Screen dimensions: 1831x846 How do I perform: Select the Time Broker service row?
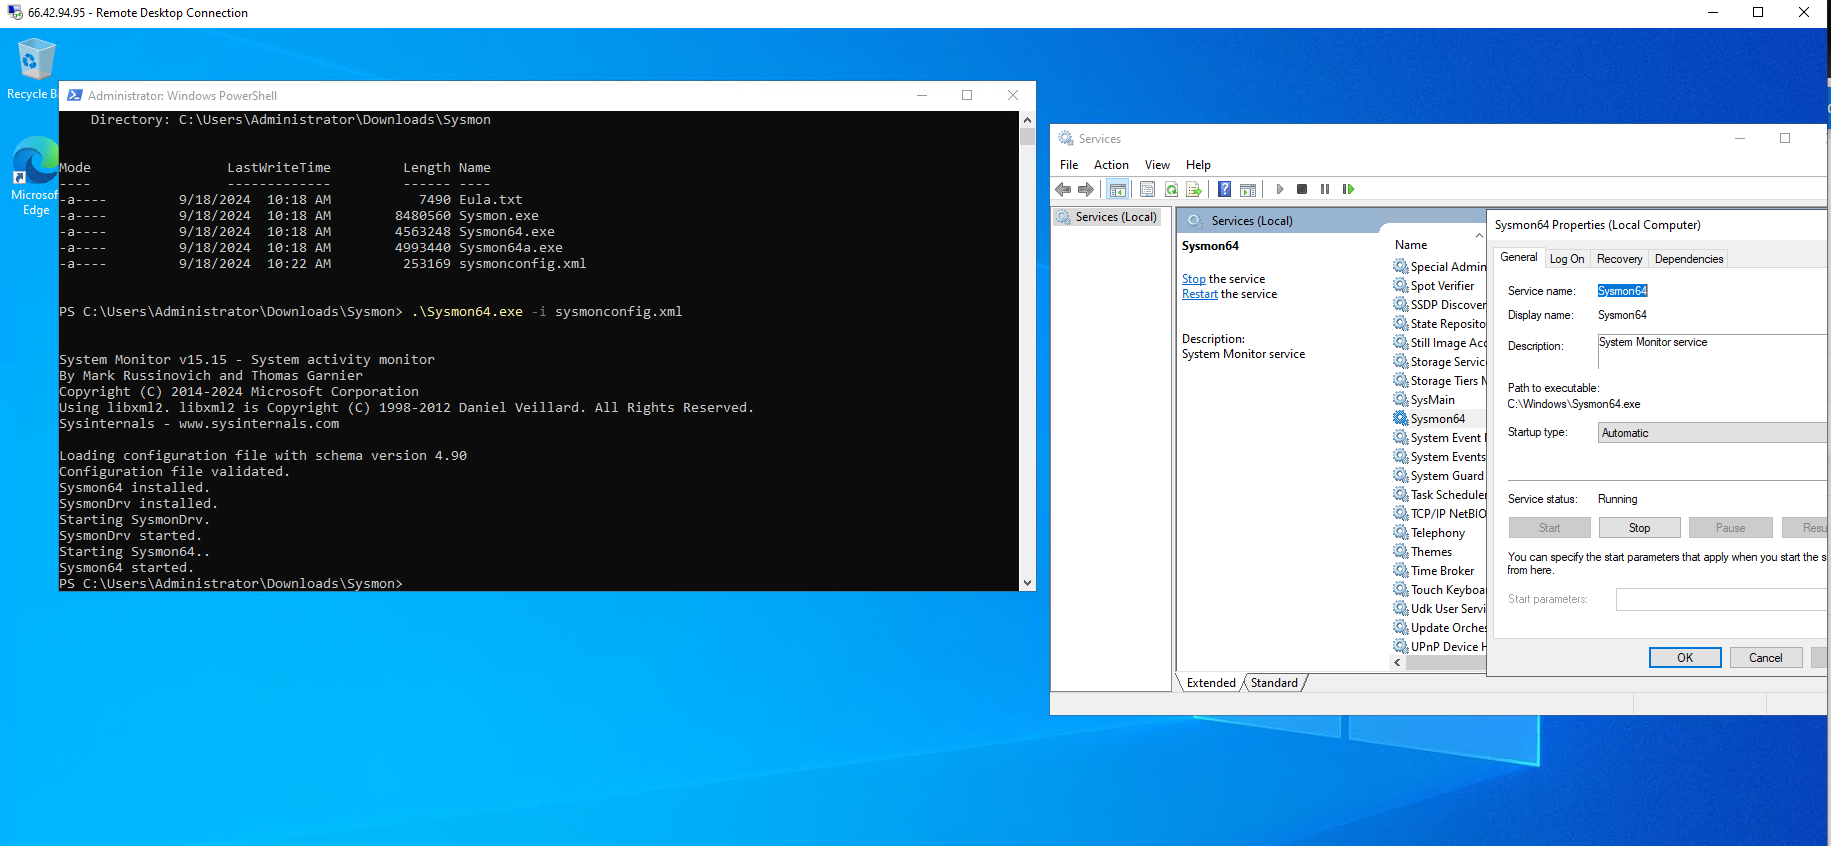[x=1442, y=571]
